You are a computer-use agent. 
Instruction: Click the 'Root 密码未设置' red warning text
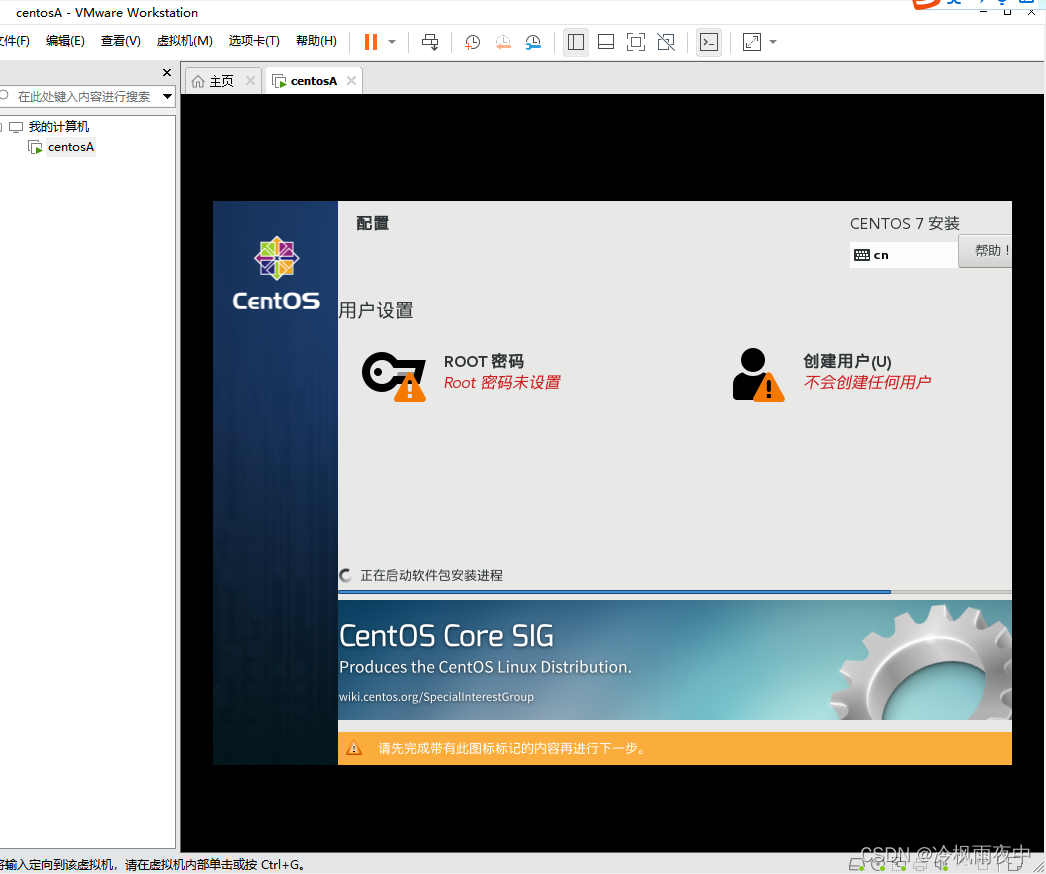point(502,382)
